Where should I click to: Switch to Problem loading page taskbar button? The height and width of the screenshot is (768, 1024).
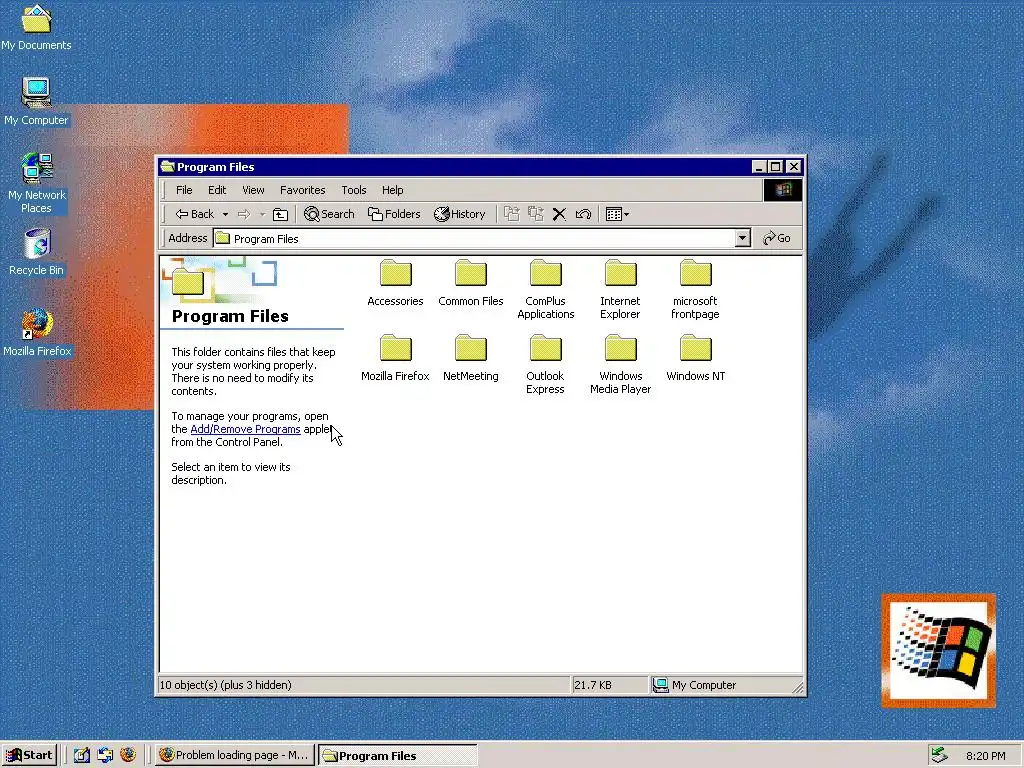point(235,756)
